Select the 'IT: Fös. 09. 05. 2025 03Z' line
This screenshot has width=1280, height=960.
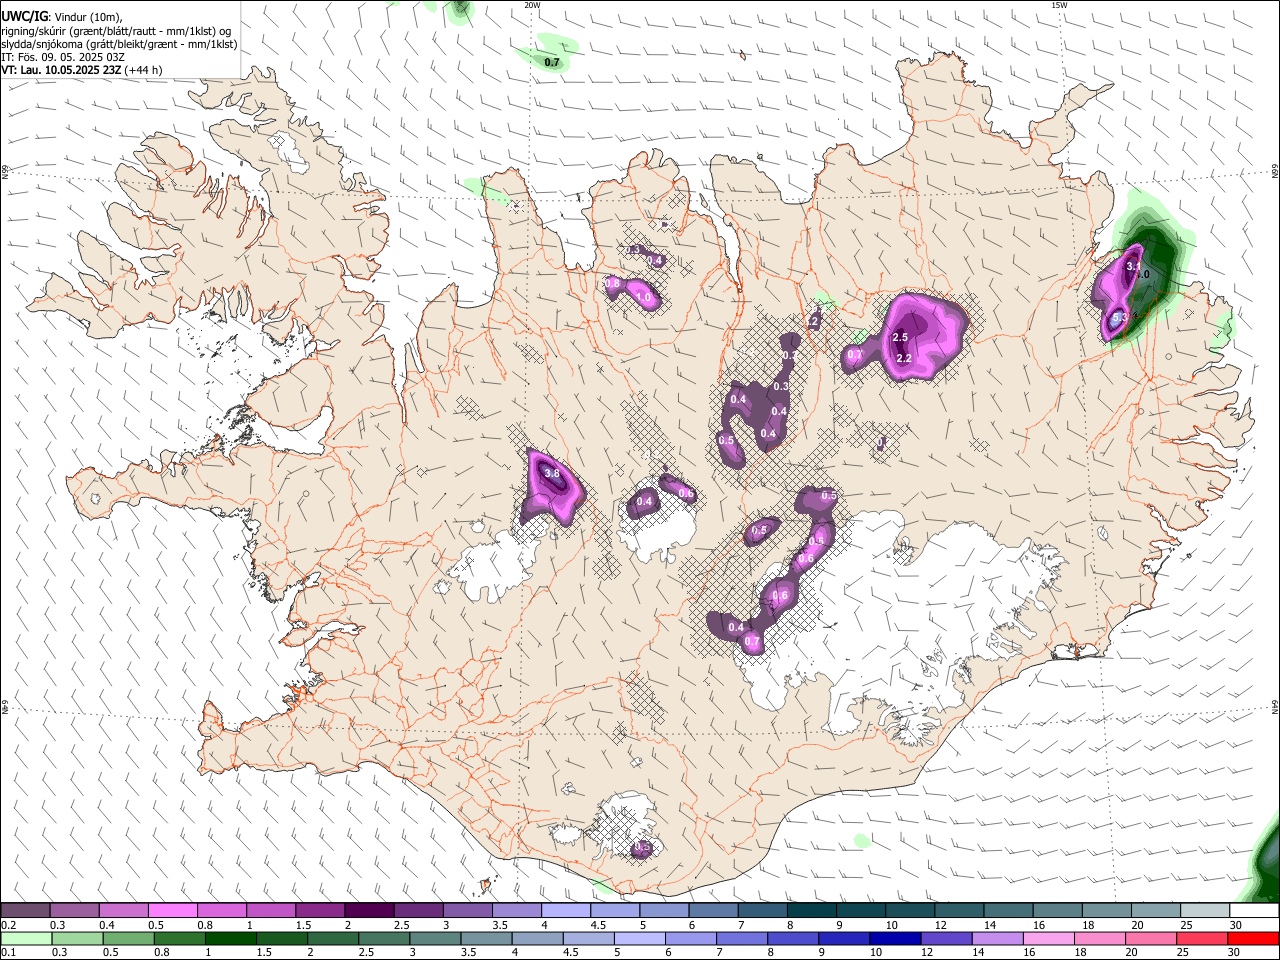63,57
